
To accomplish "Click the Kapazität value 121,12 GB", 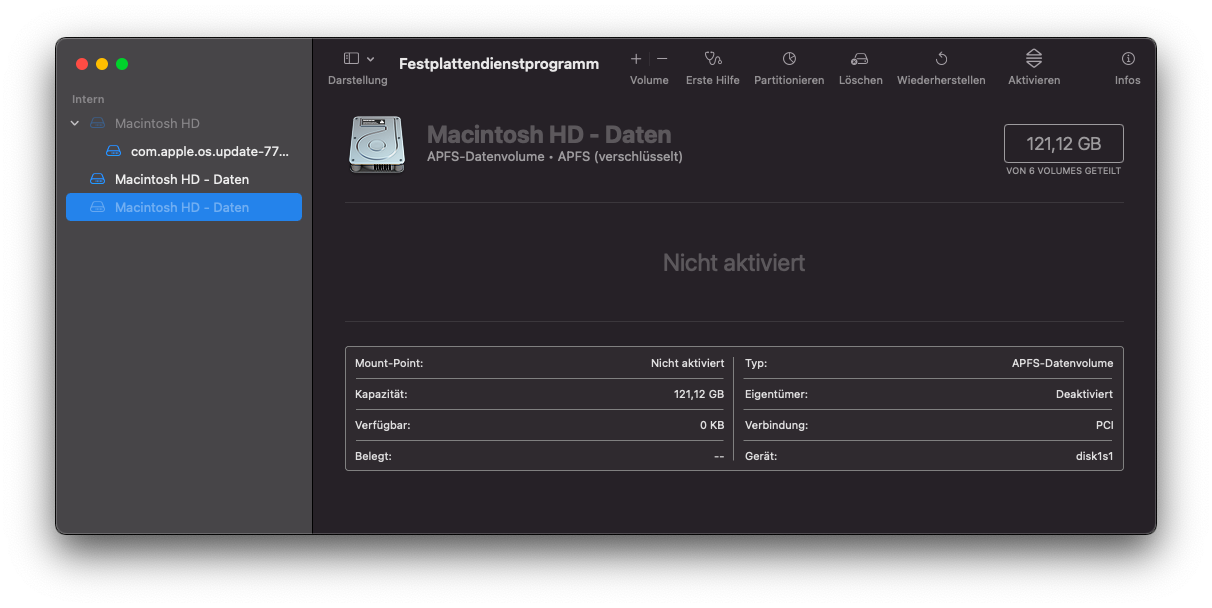I will coord(699,394).
